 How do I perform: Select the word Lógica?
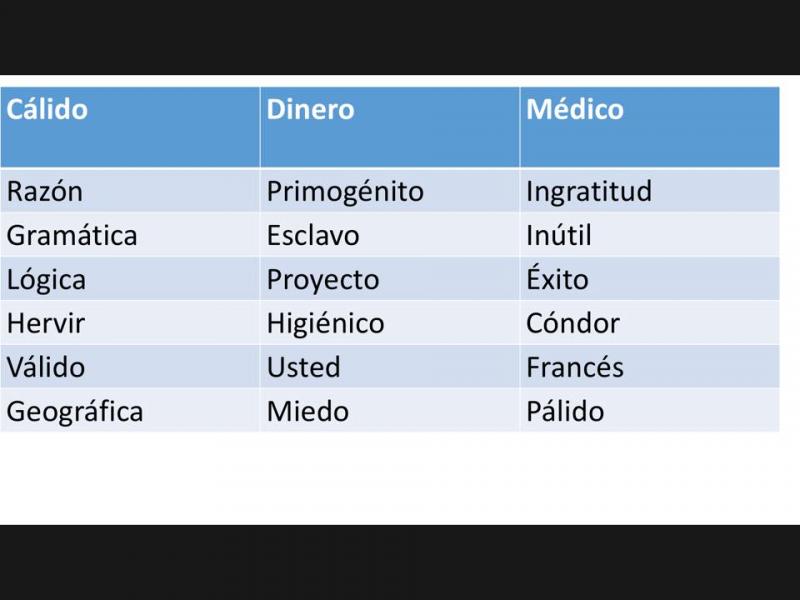[46, 280]
